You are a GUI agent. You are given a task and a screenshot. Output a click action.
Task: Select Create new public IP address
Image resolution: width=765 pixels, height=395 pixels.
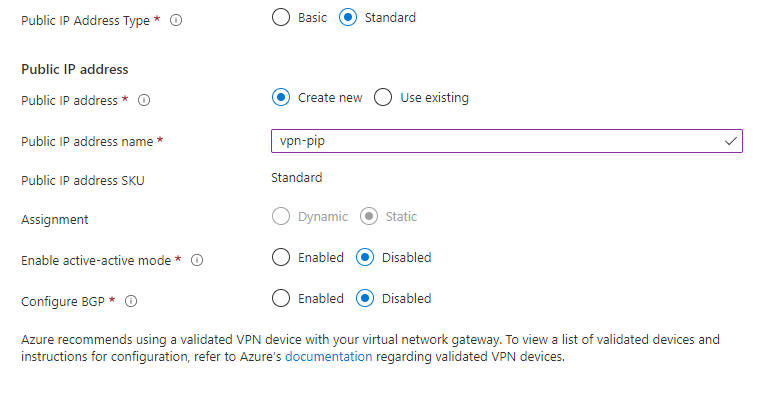coord(281,98)
